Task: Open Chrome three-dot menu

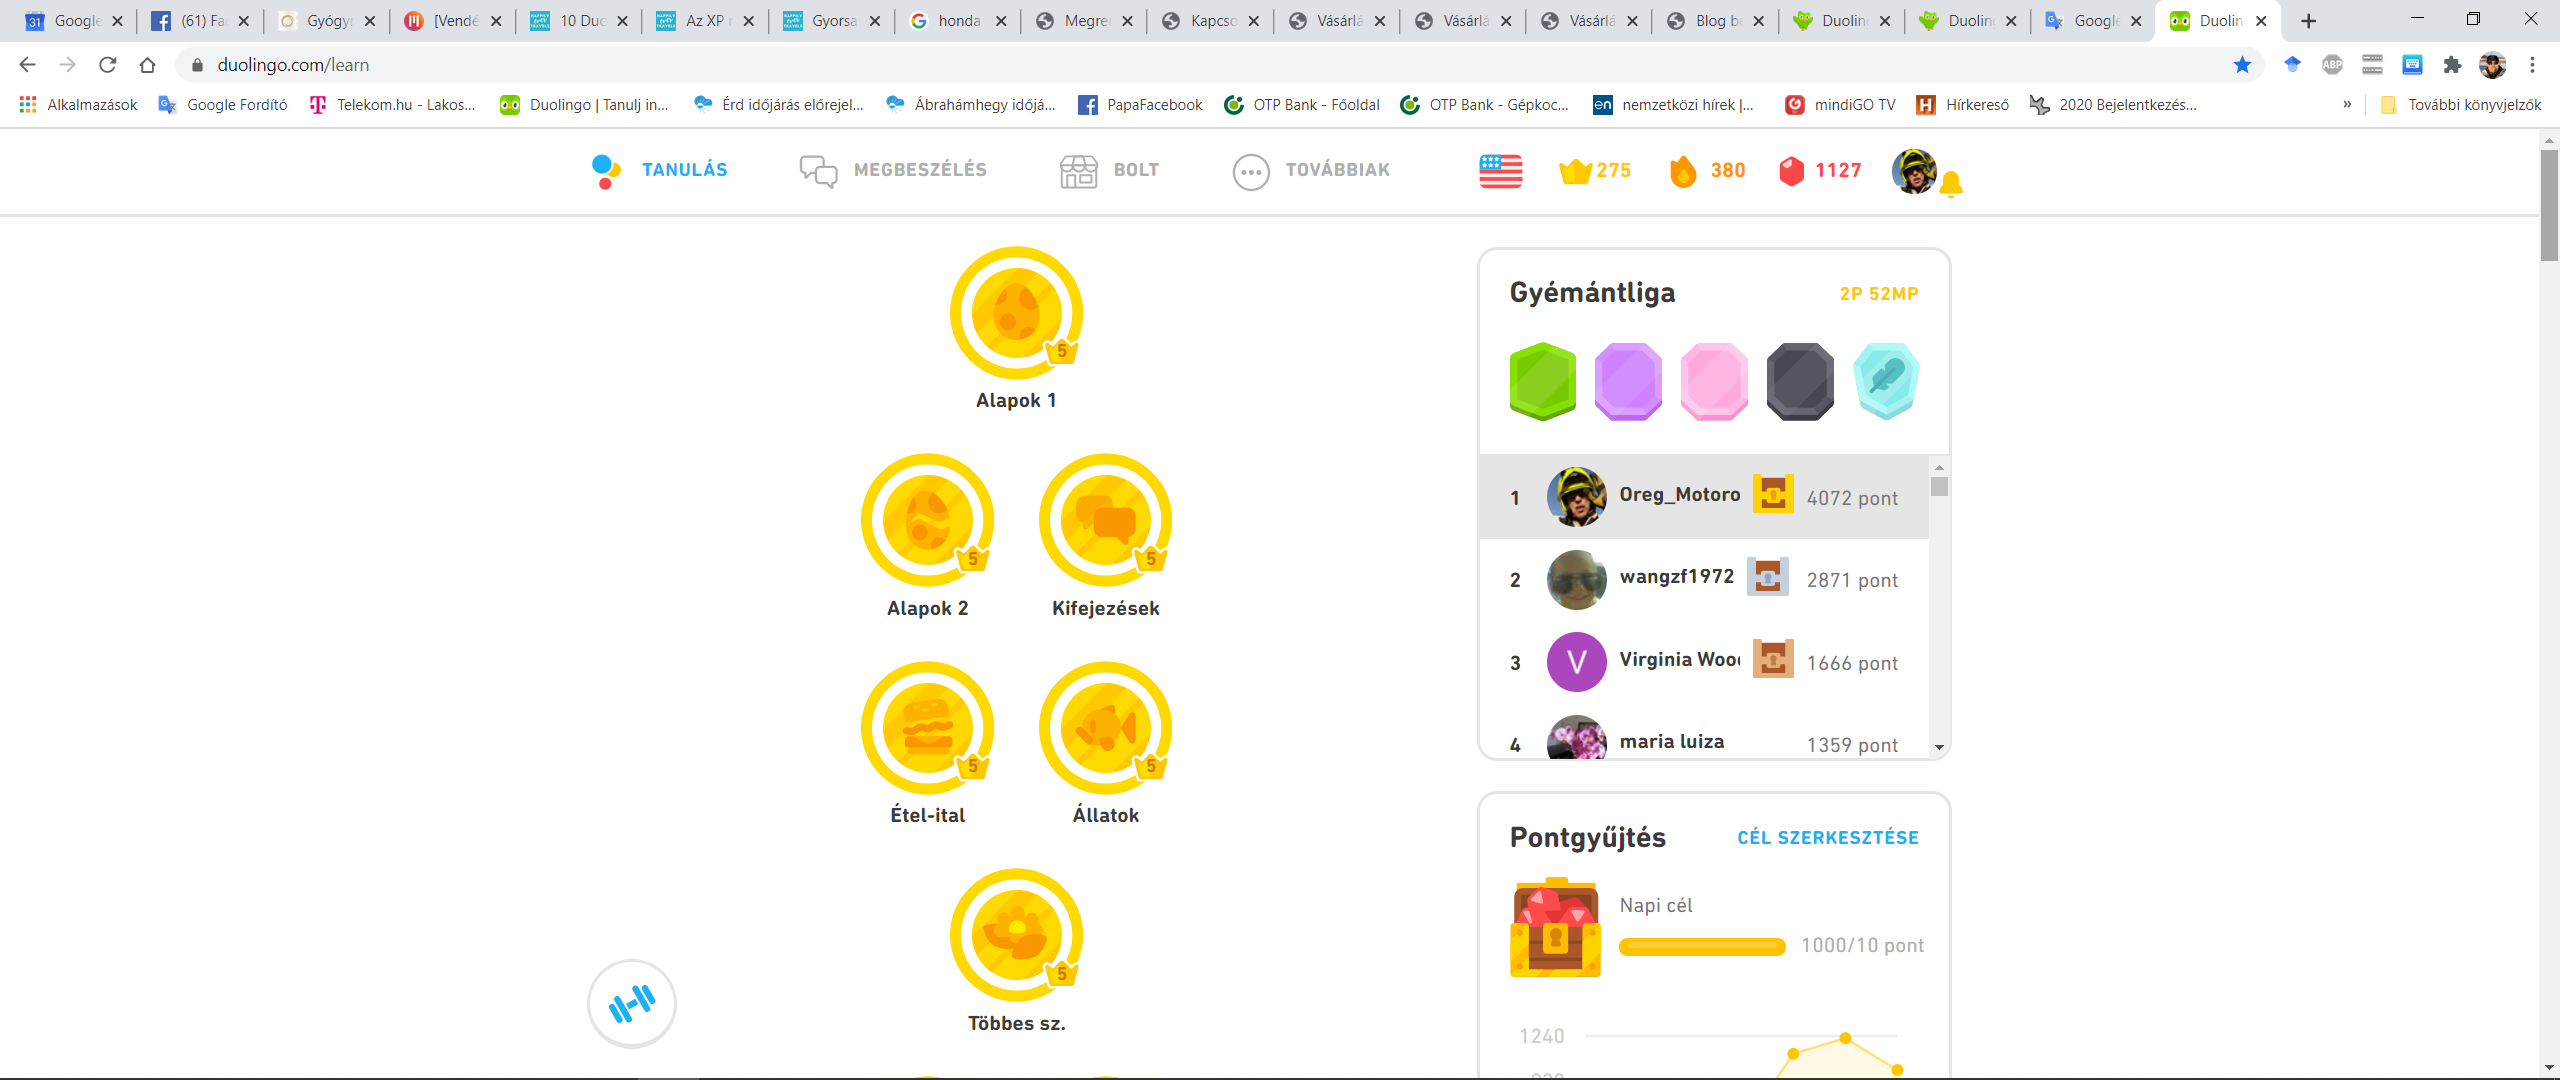Action: [2532, 65]
